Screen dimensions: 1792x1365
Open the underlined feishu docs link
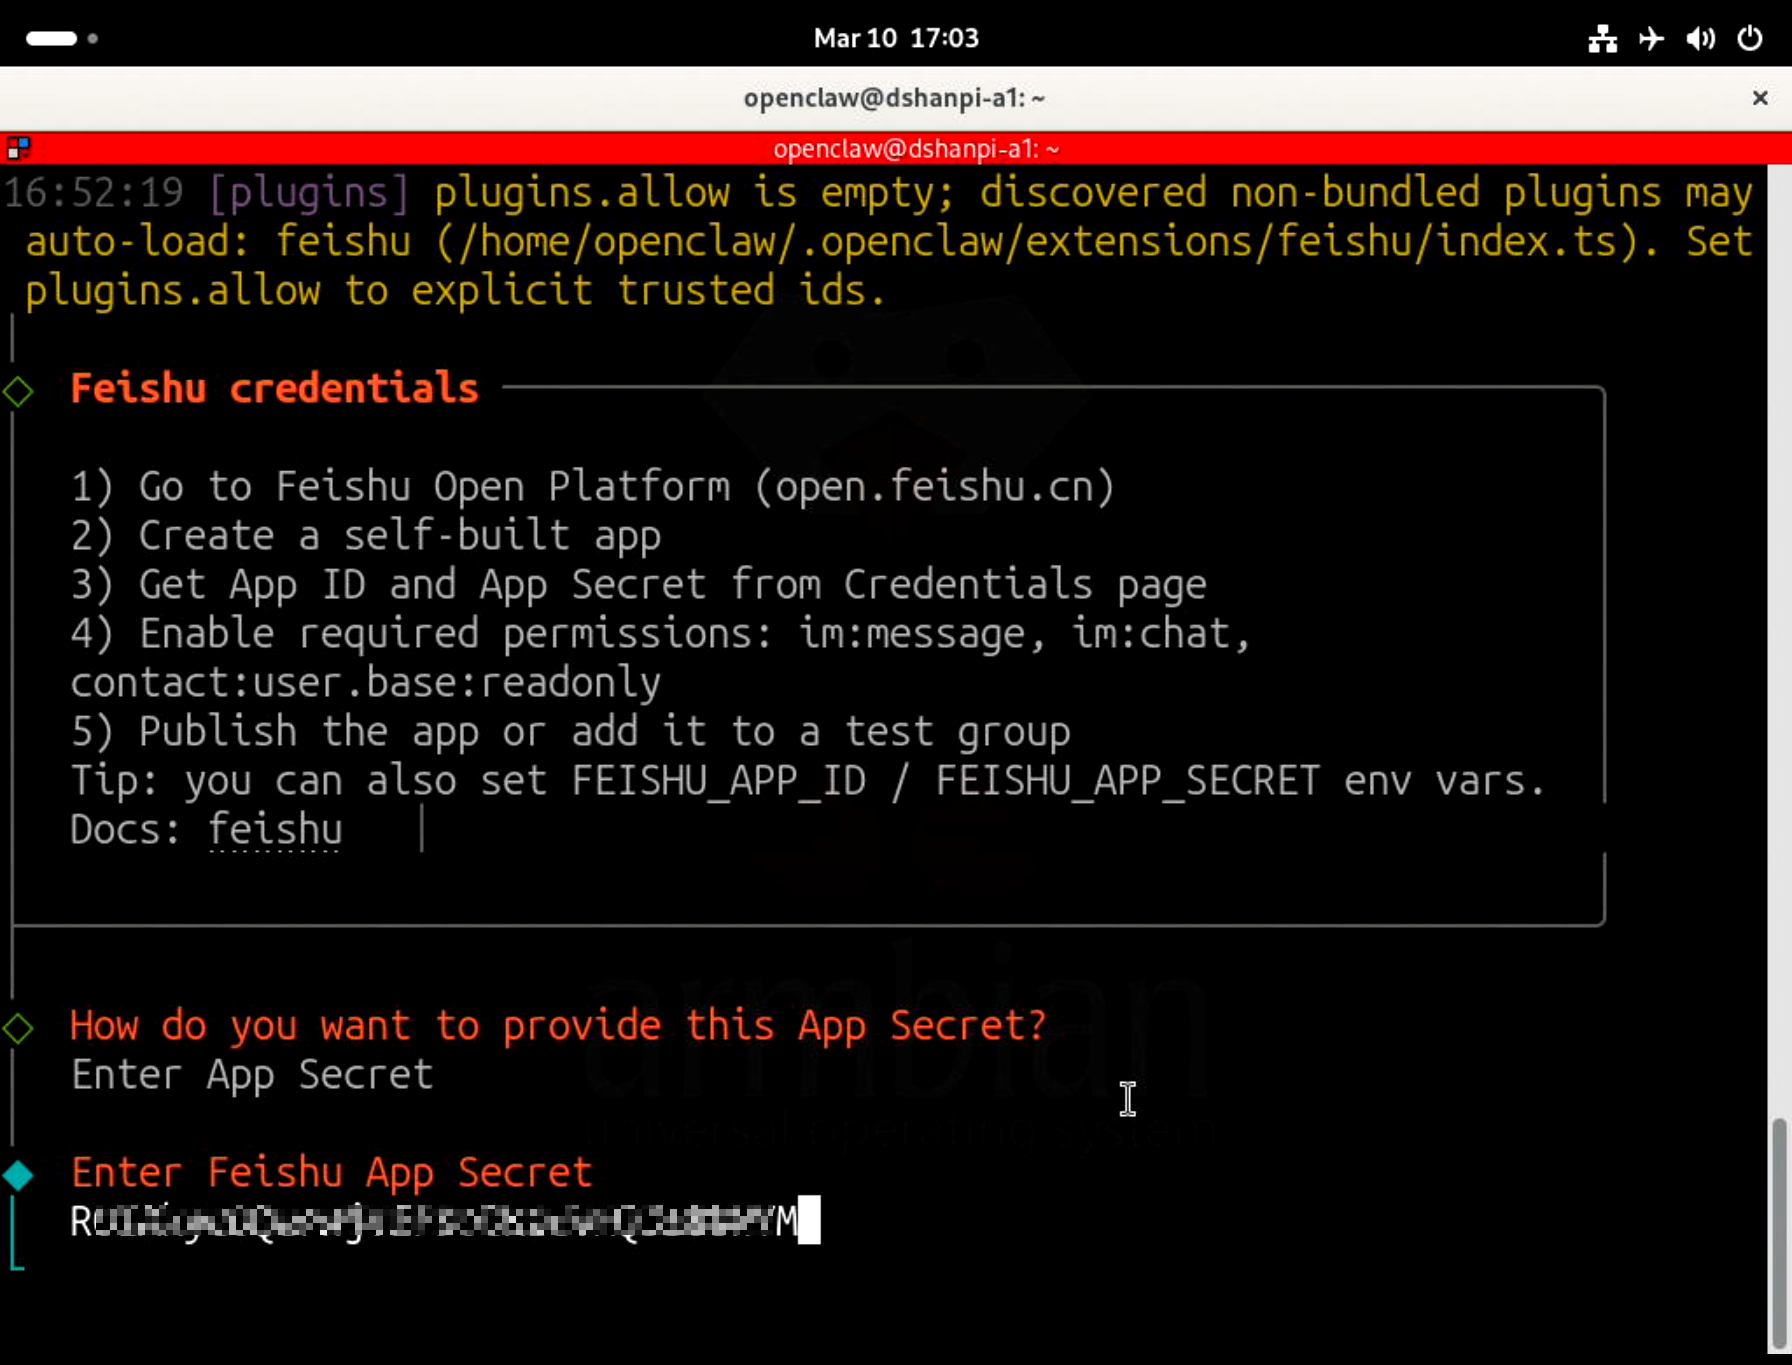tap(275, 830)
